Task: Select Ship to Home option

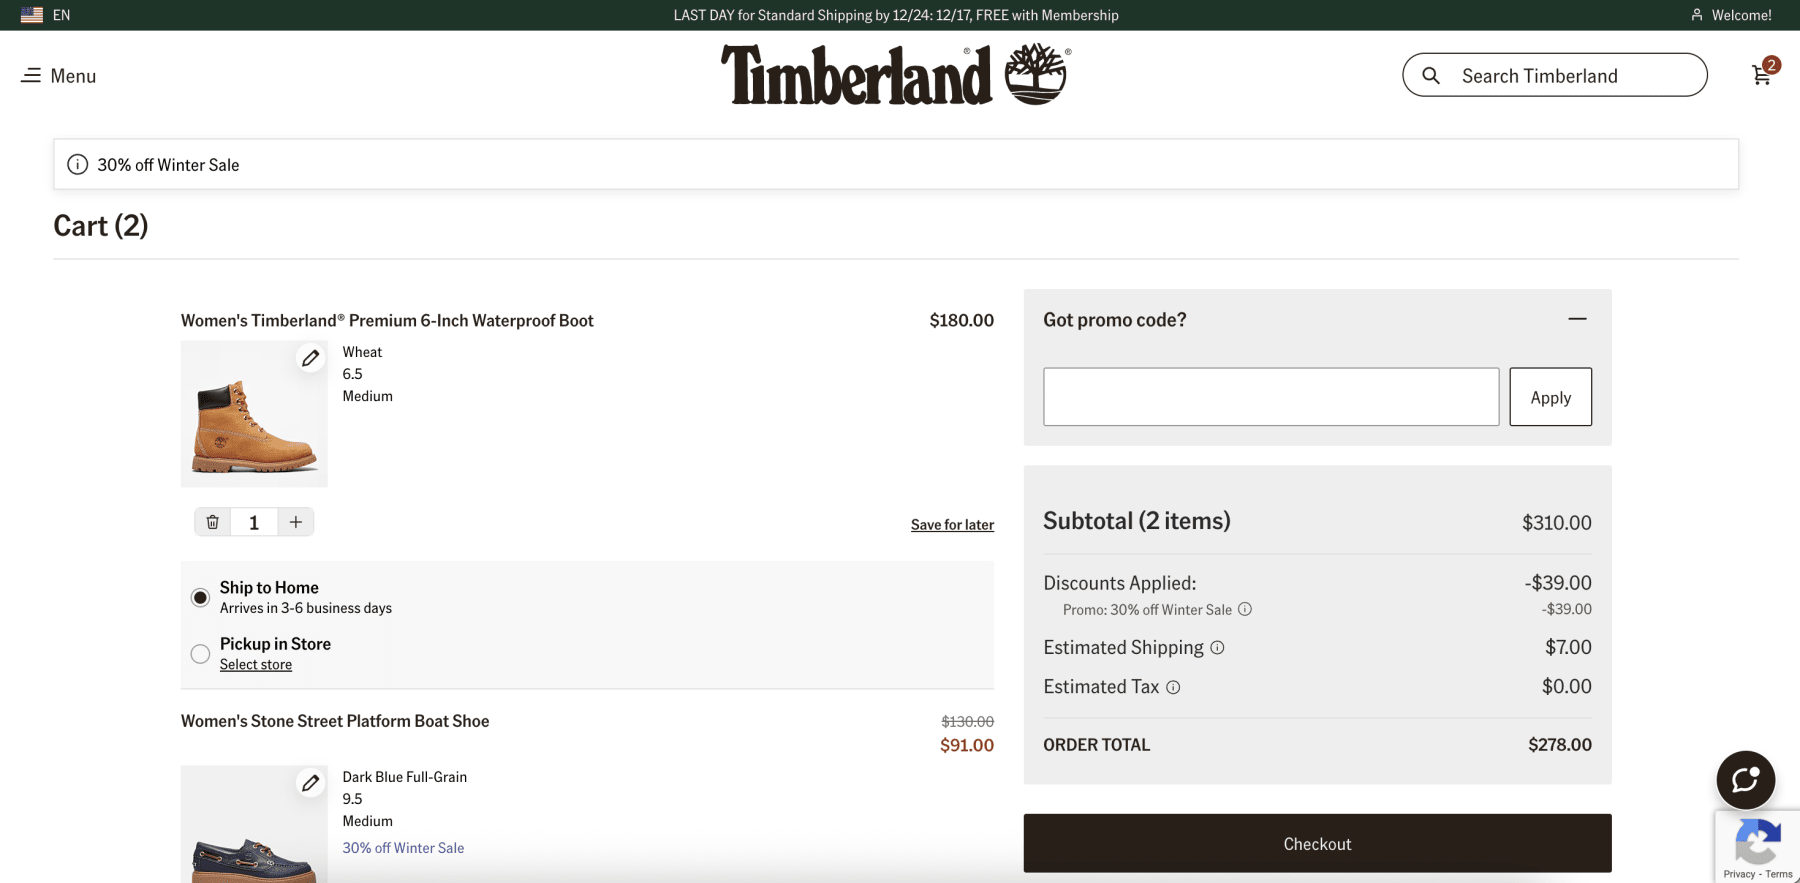Action: [200, 597]
